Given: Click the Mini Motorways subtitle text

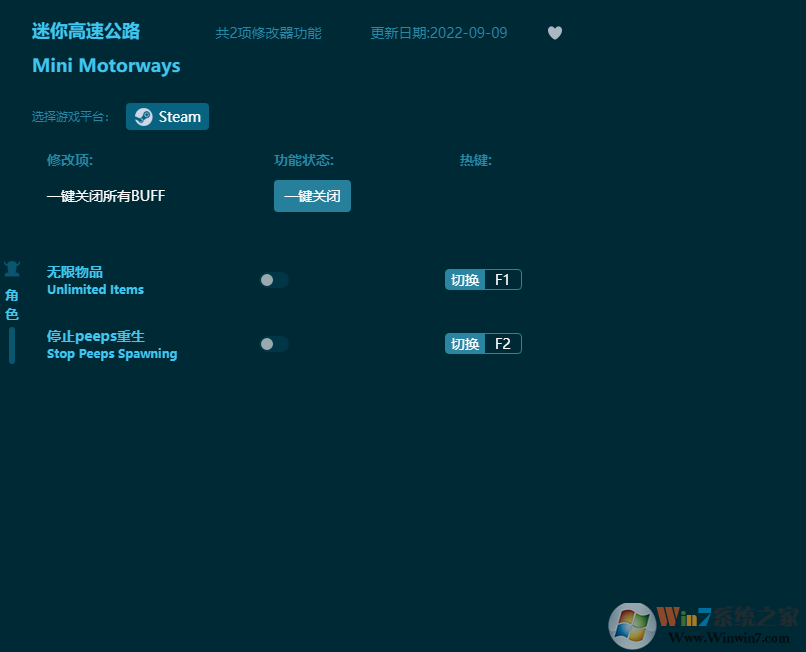Looking at the screenshot, I should tap(106, 65).
